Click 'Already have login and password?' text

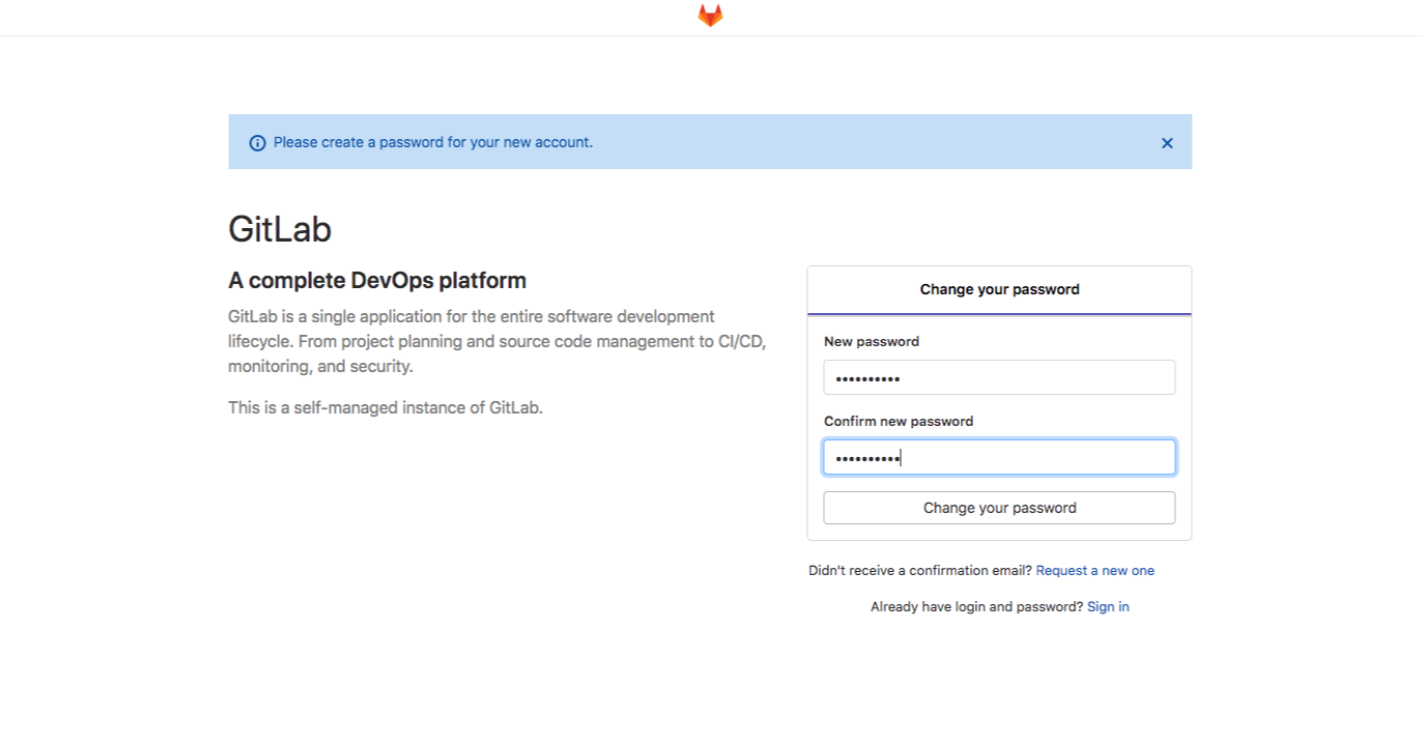tap(976, 607)
